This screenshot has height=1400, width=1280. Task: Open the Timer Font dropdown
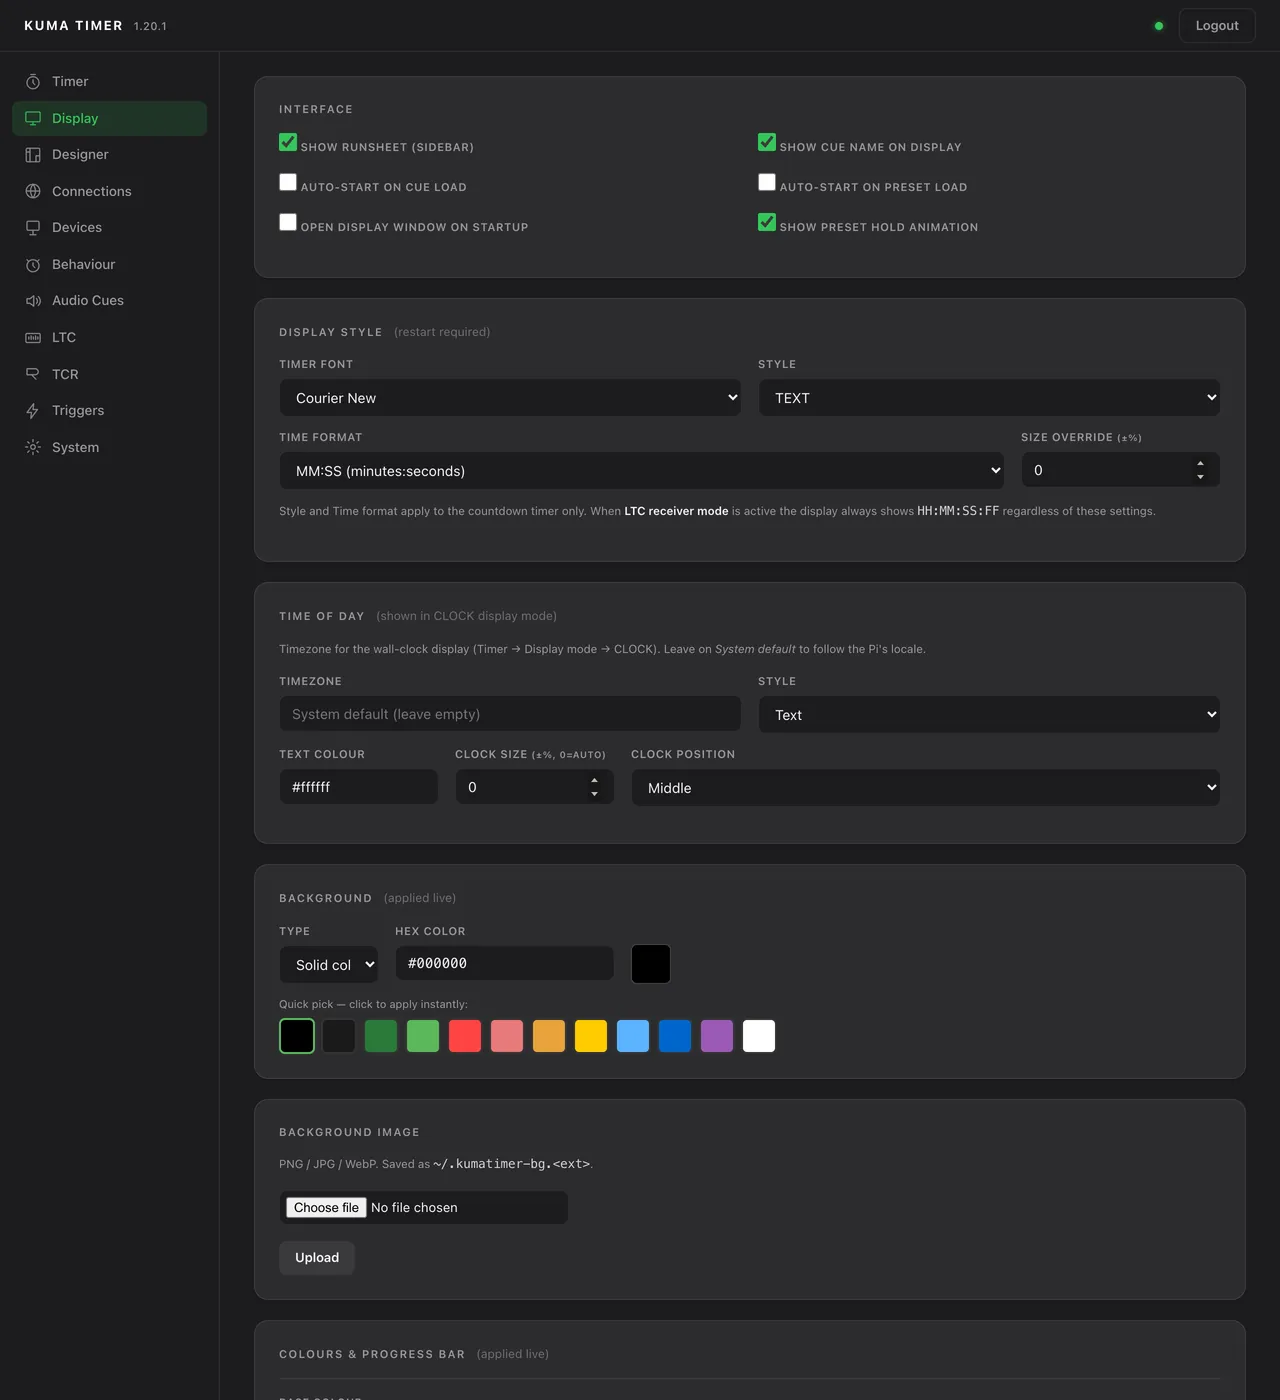tap(510, 398)
